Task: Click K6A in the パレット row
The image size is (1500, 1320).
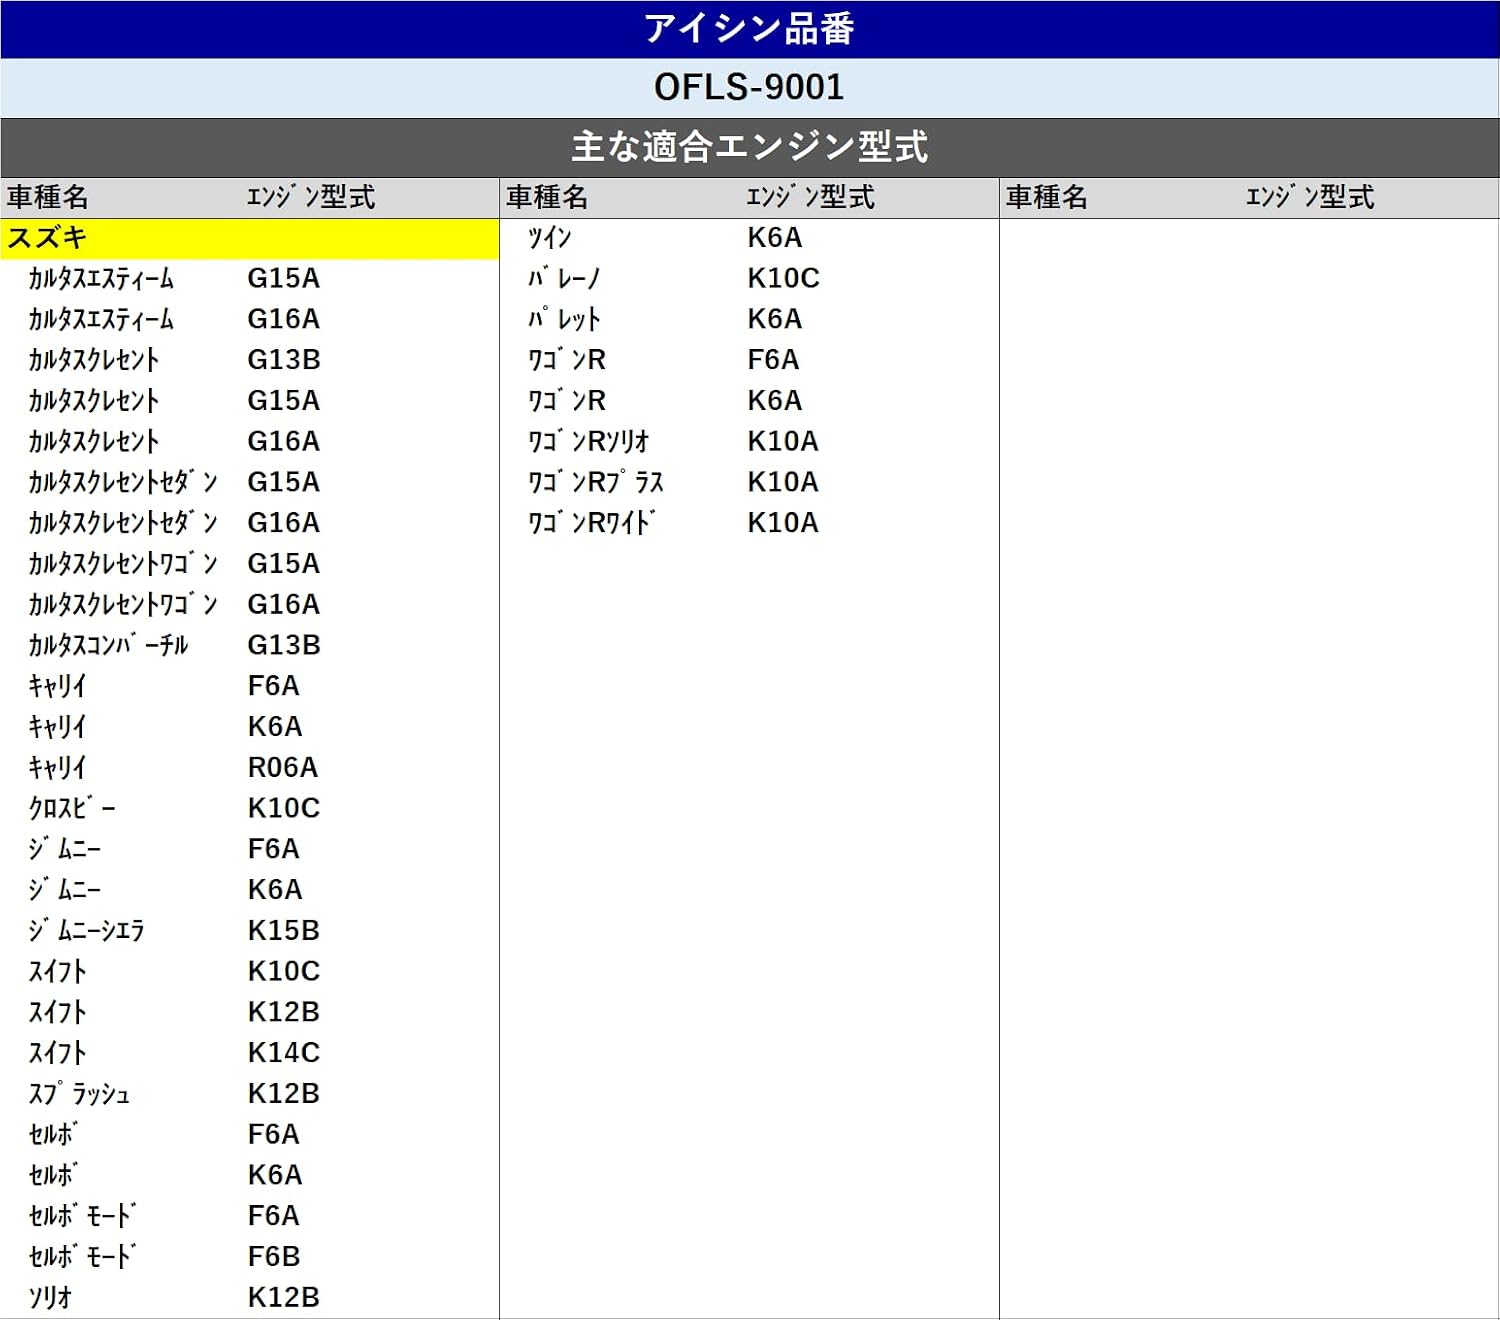Action: pyautogui.click(x=775, y=319)
